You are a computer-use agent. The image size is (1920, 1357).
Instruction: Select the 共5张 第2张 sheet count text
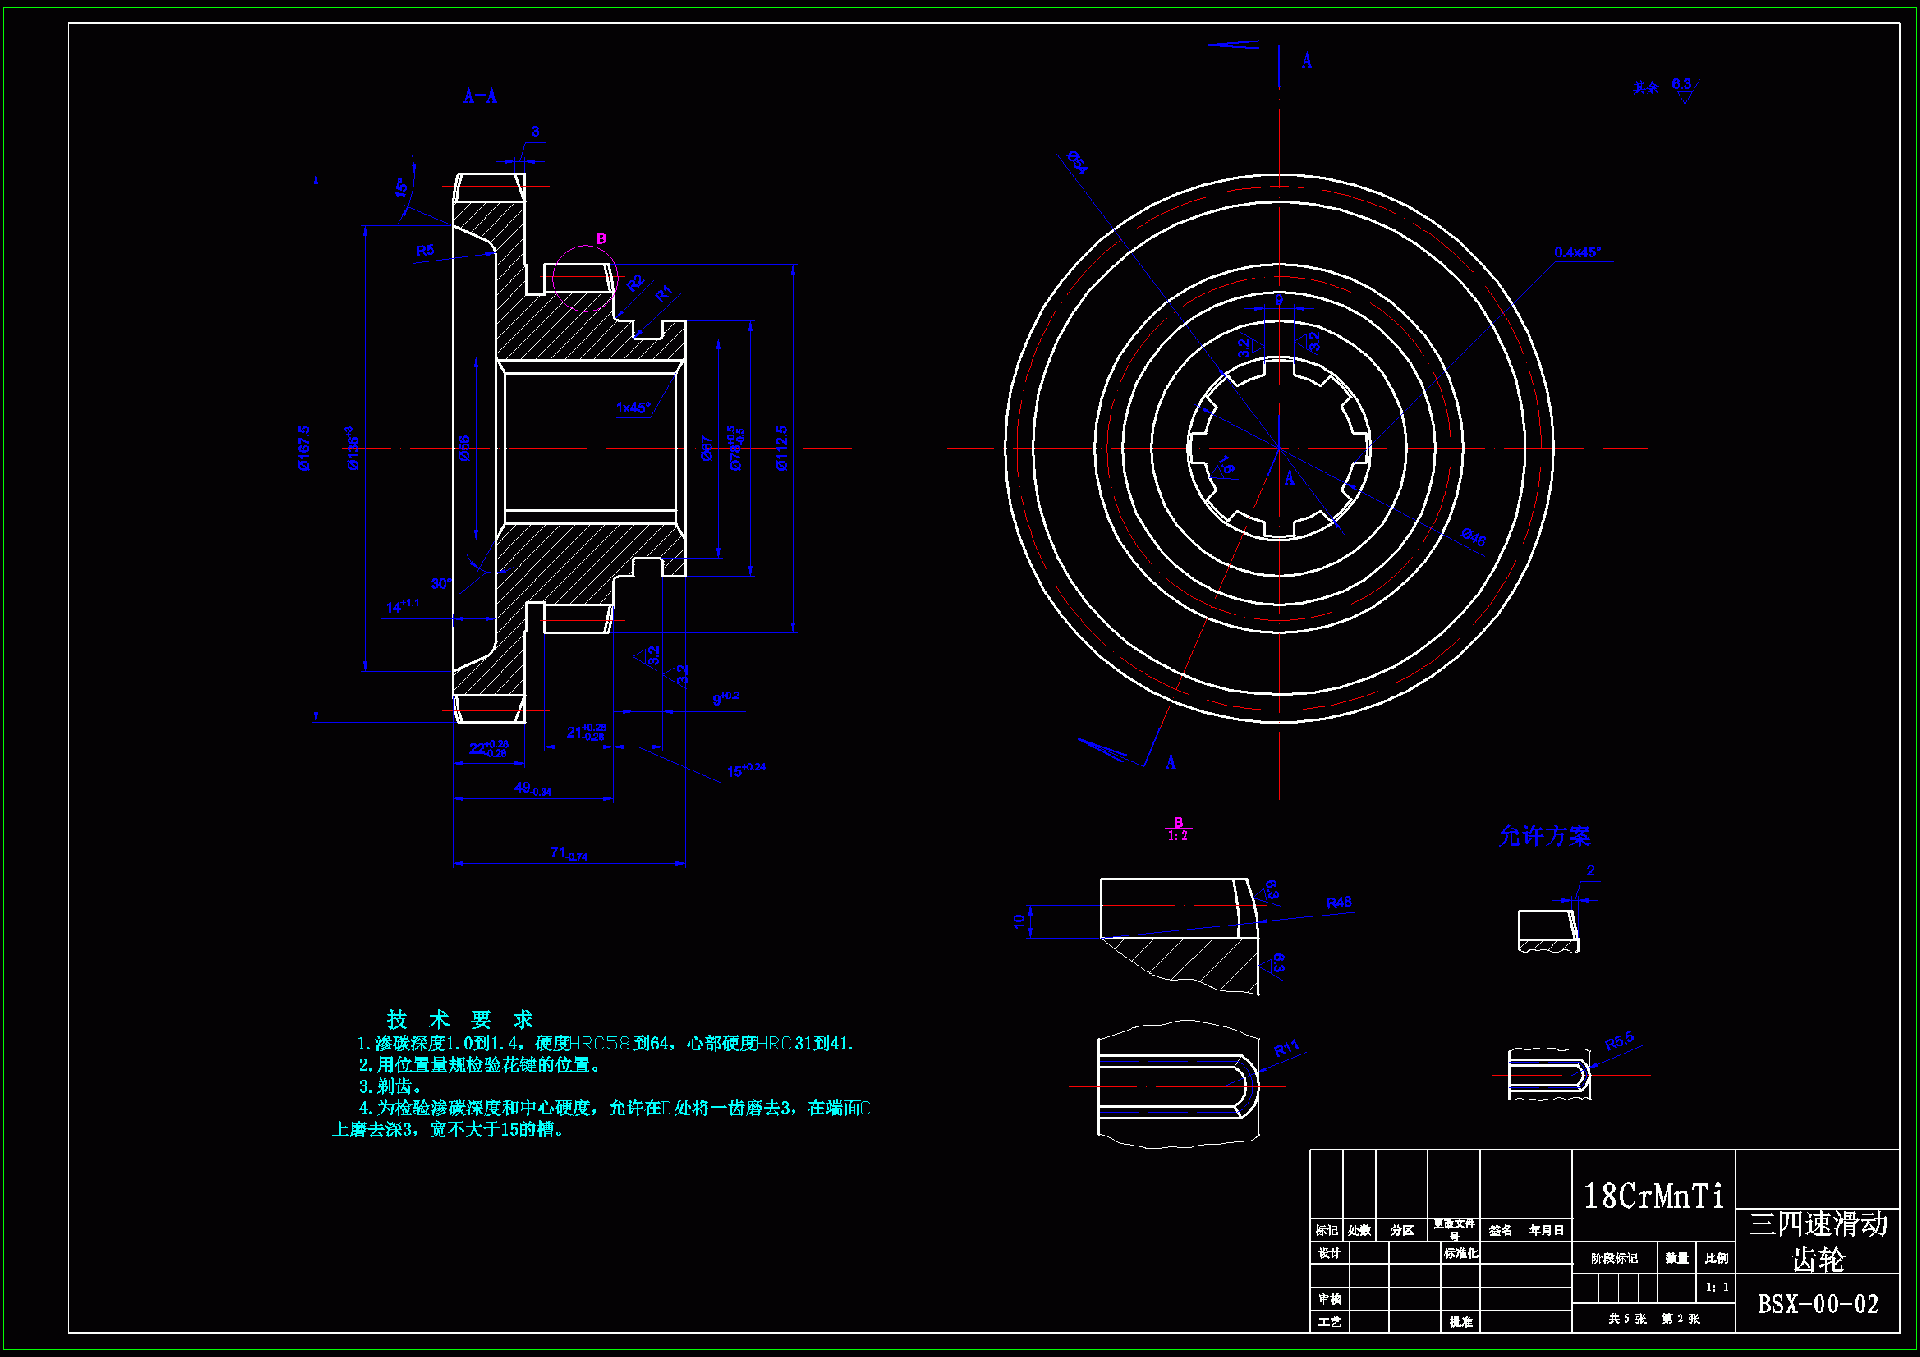(x=1653, y=1319)
